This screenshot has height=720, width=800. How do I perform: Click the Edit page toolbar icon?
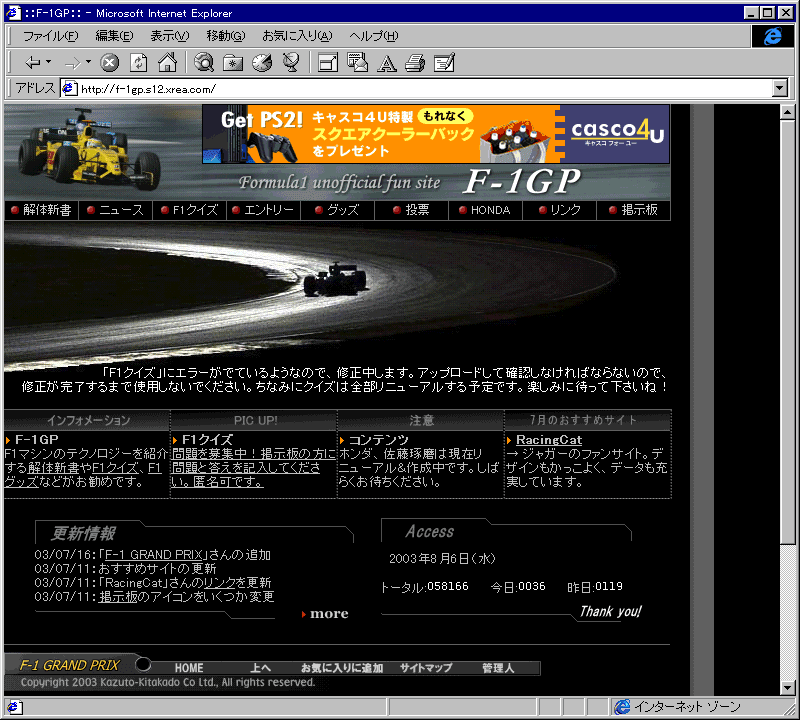tap(444, 63)
